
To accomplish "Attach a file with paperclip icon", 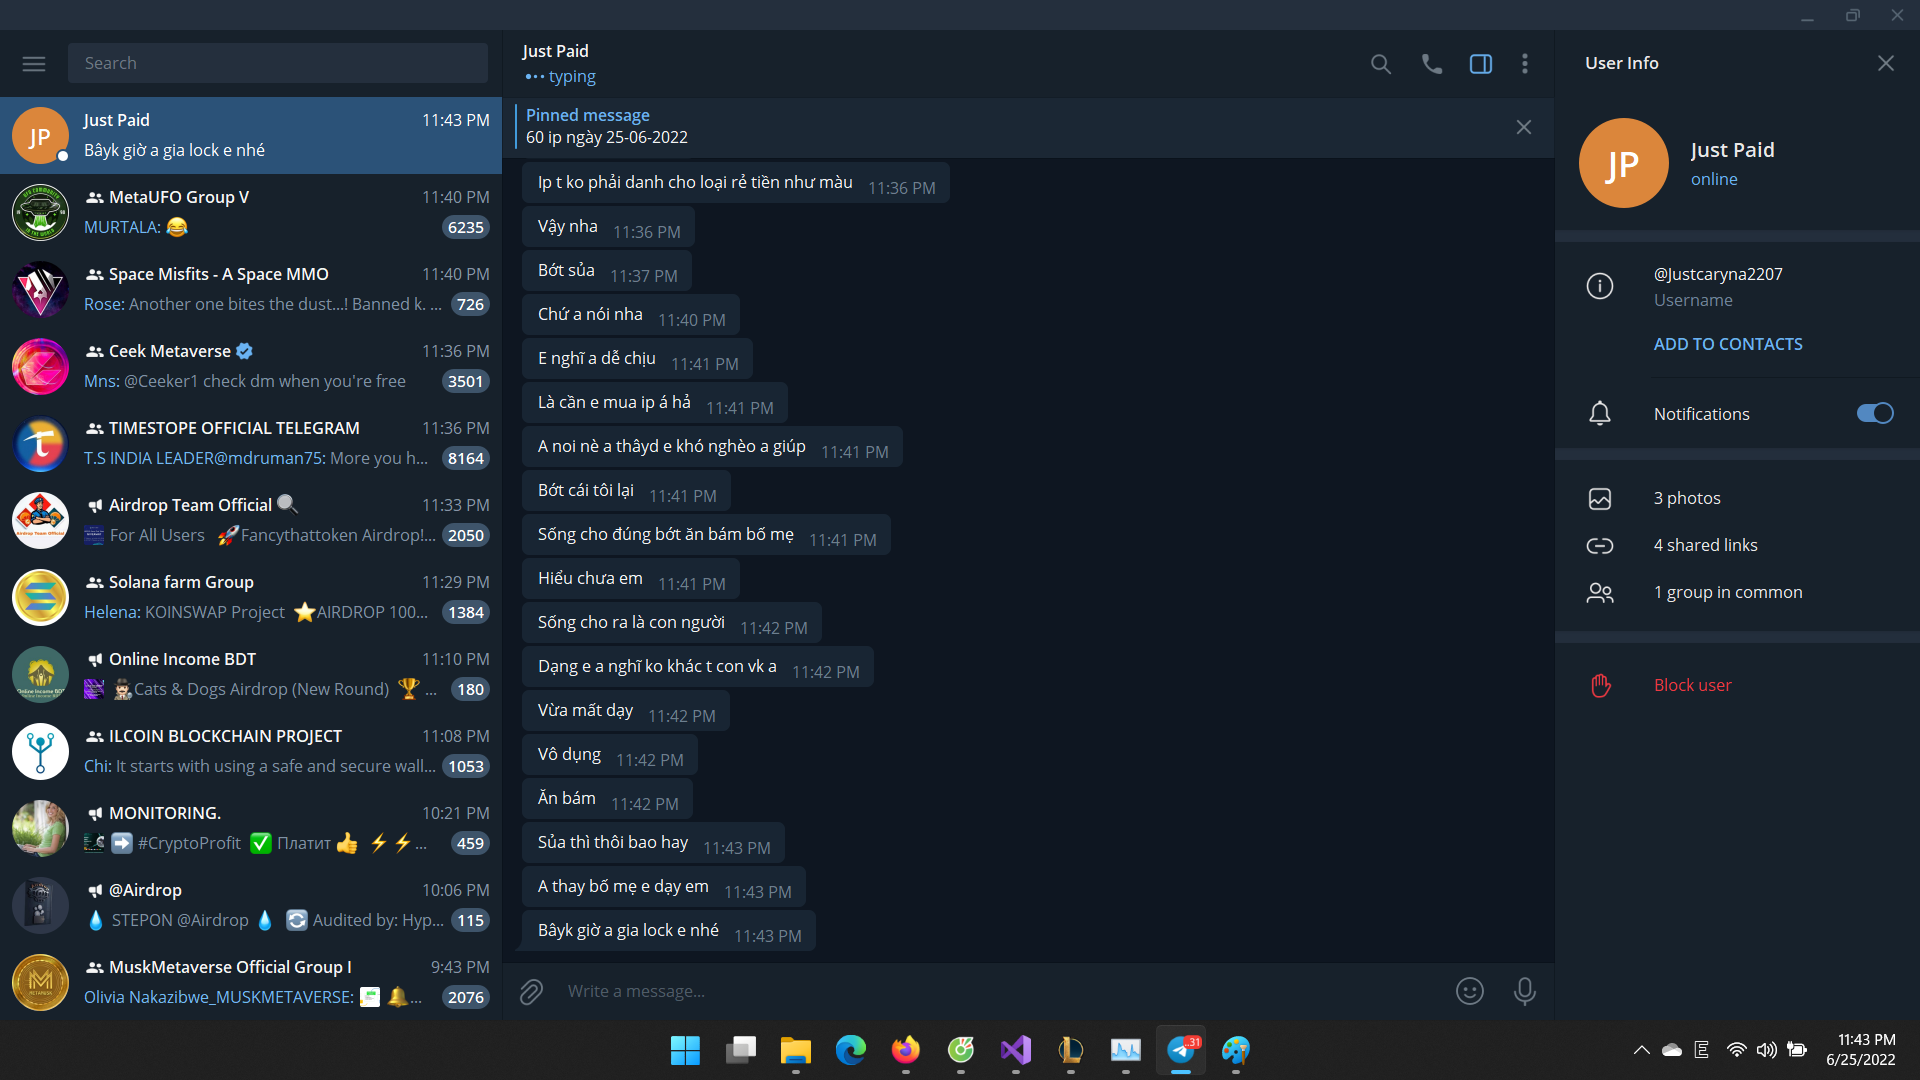I will coord(531,991).
